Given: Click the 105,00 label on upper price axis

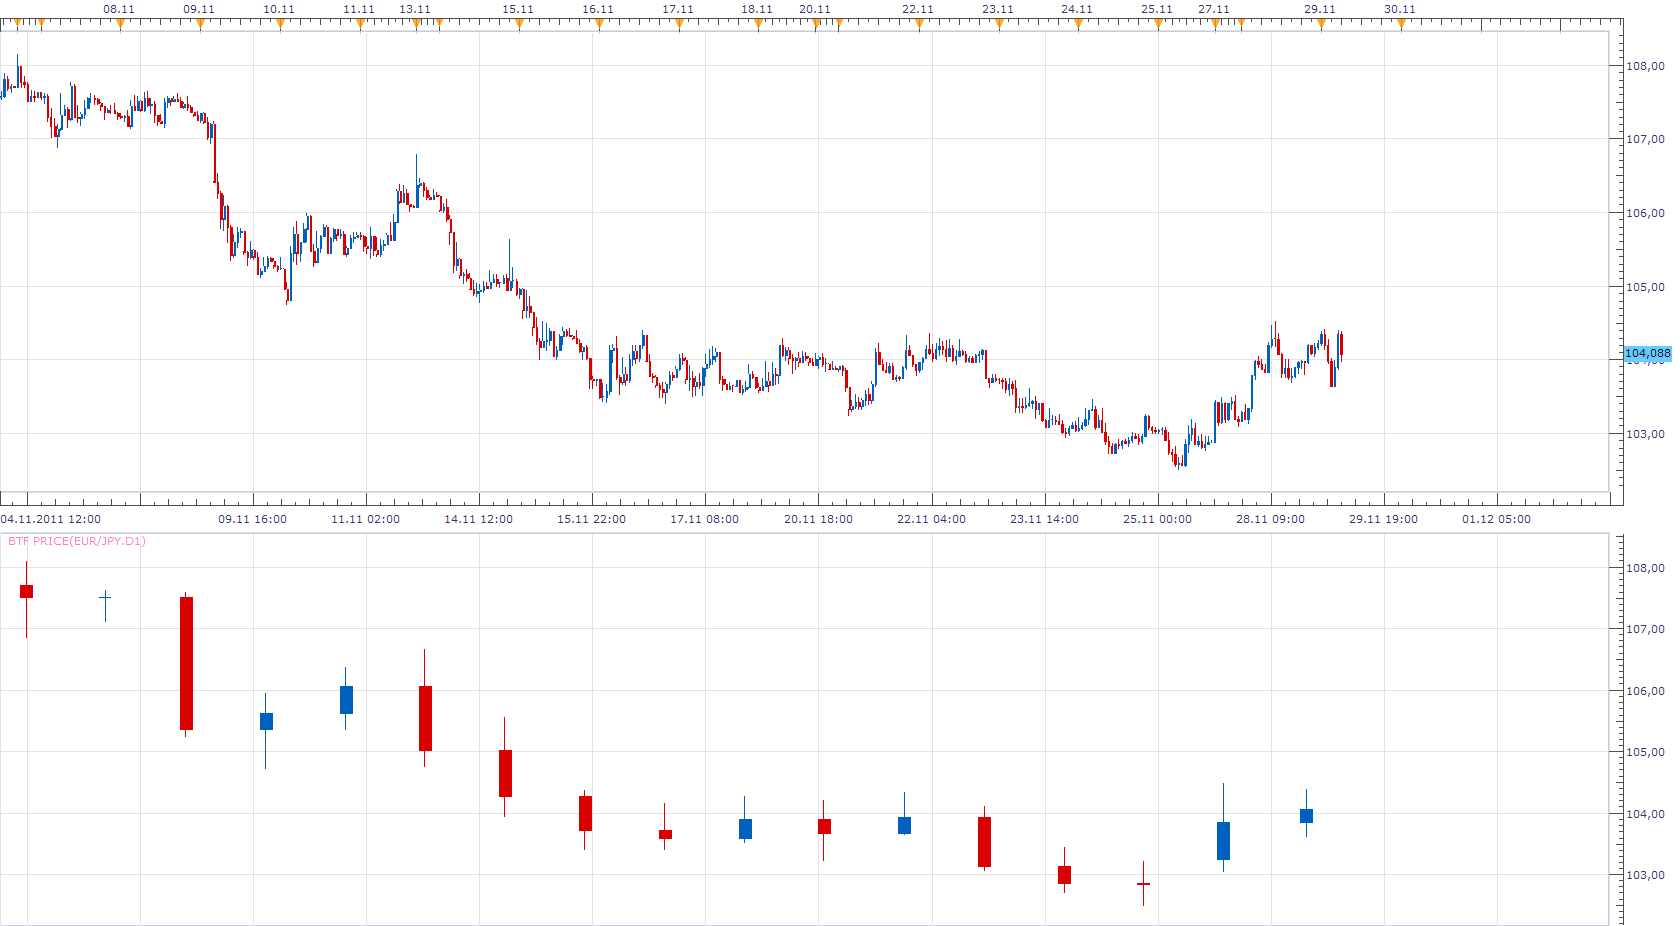Looking at the screenshot, I should pos(1645,287).
